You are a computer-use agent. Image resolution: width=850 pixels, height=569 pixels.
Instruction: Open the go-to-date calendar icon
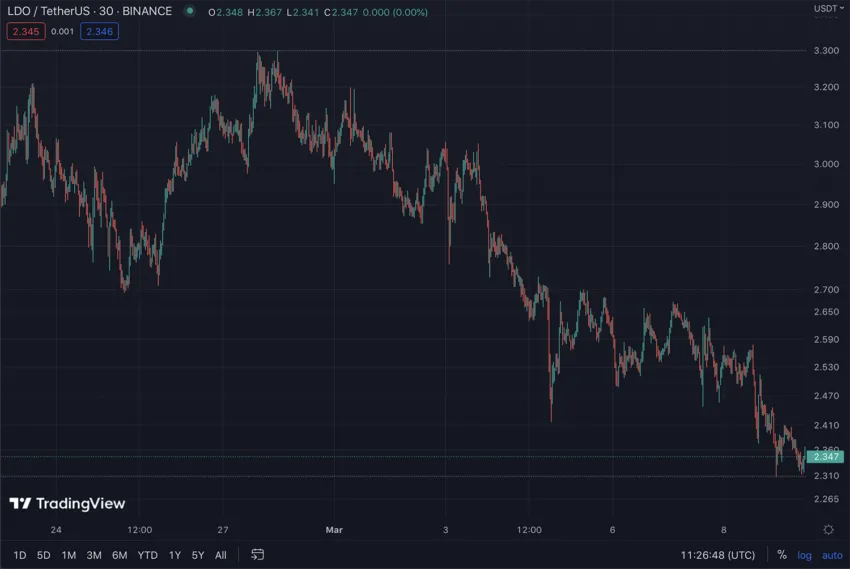point(257,554)
